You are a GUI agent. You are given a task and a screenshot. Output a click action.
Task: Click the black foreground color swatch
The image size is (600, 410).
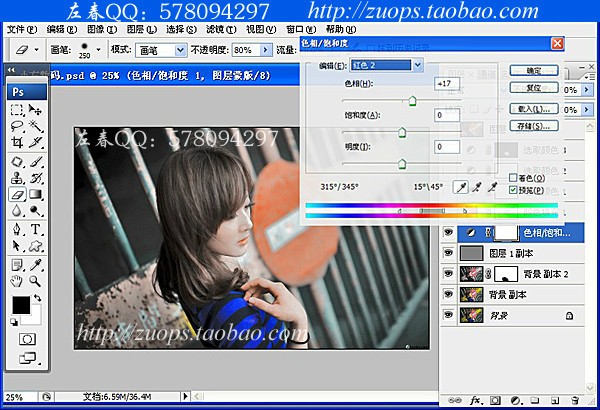21,305
